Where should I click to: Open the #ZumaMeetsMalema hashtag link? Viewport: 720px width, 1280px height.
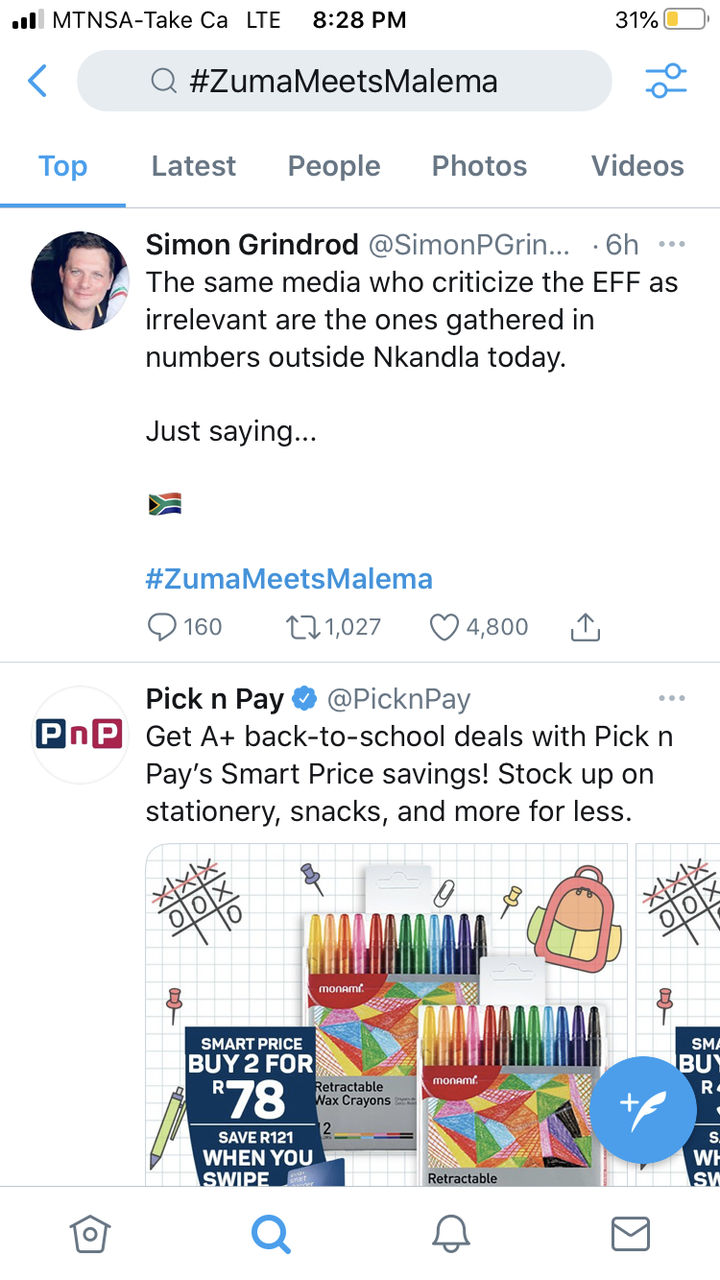[x=289, y=579]
